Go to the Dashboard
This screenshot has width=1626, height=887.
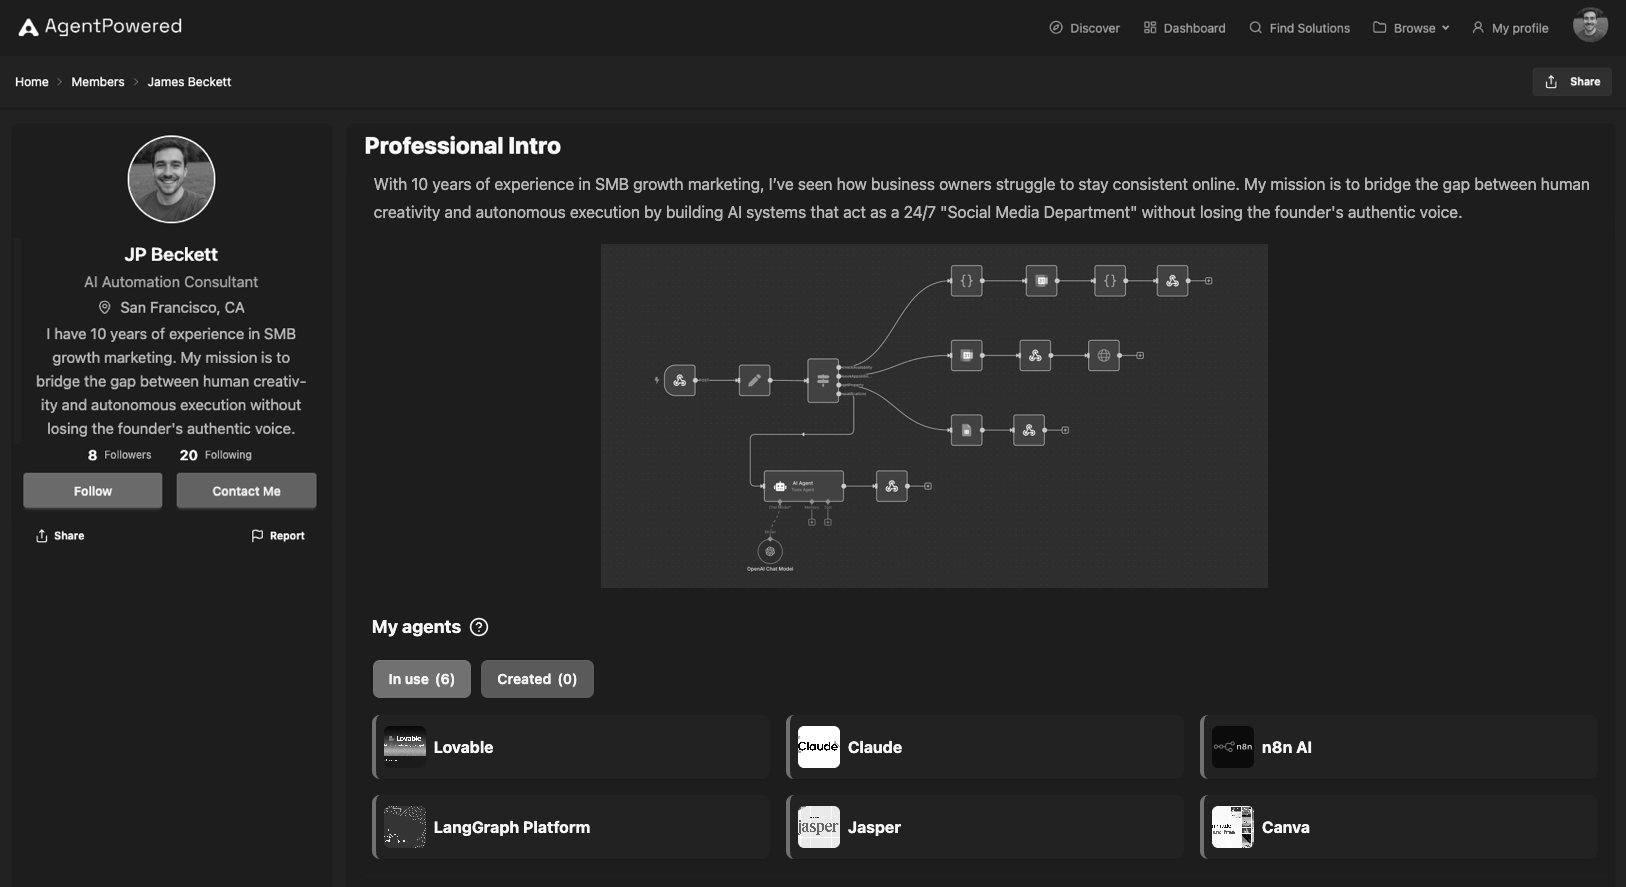(x=1184, y=28)
